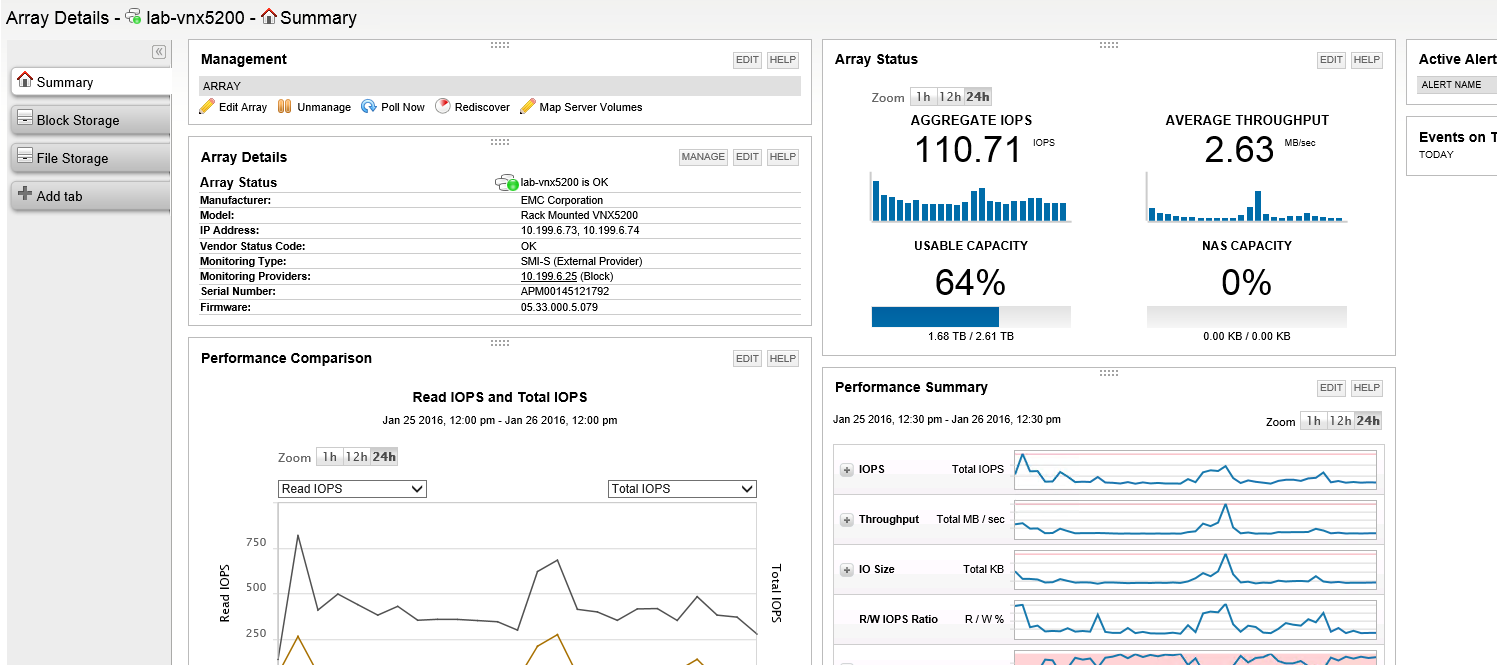Click EDIT in the Array Status panel
The image size is (1497, 665).
[x=1331, y=60]
